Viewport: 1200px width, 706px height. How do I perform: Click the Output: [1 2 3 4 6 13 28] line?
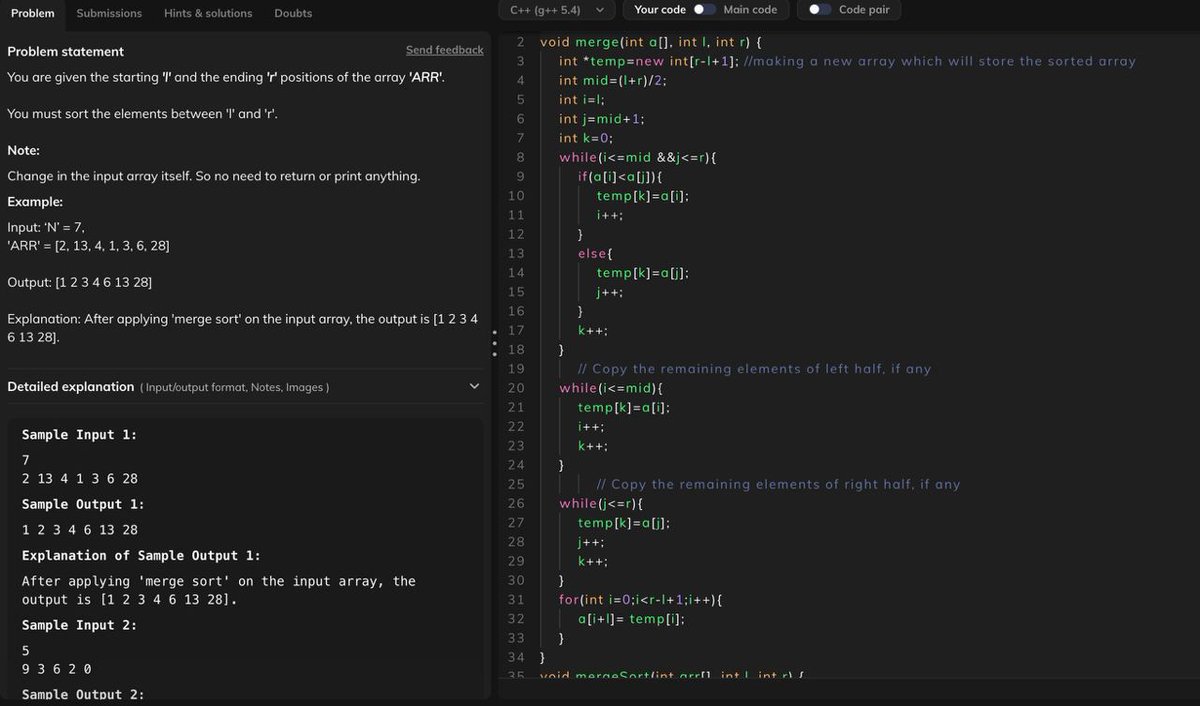tap(79, 283)
